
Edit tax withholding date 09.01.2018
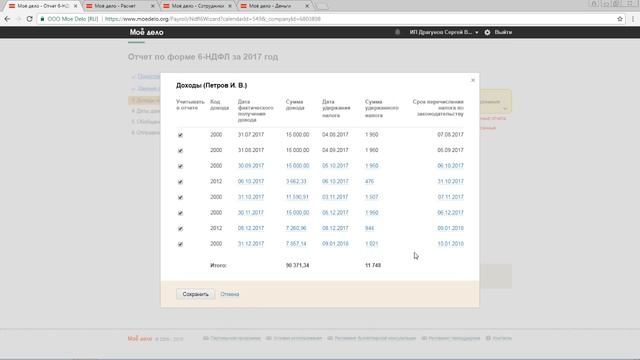click(x=335, y=244)
